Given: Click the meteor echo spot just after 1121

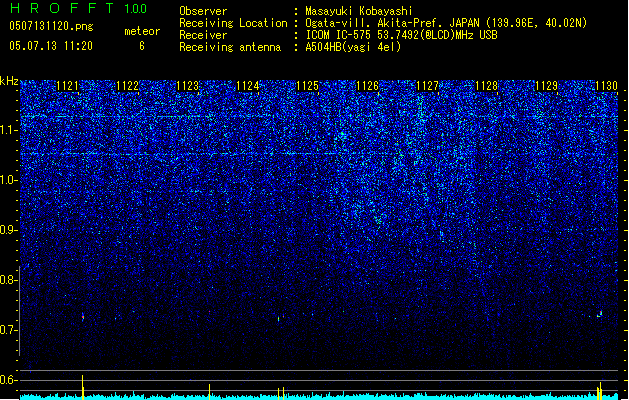Looking at the screenshot, I should pyautogui.click(x=83, y=317).
